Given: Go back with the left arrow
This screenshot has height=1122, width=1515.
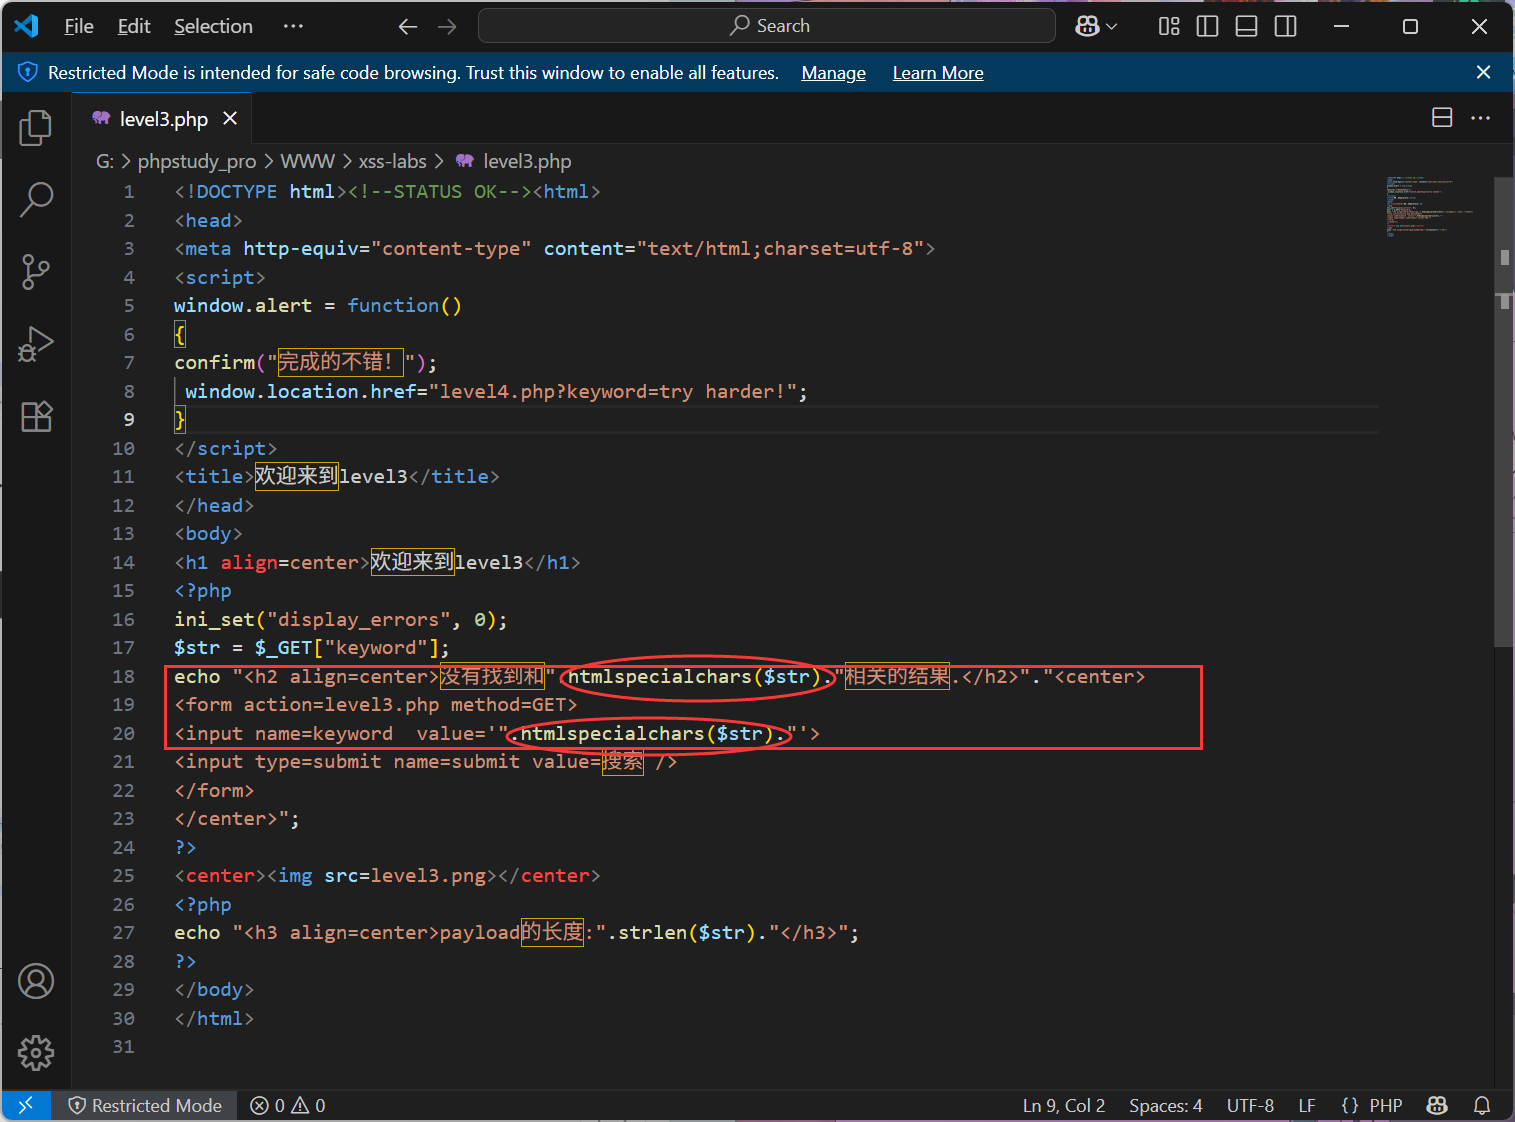Looking at the screenshot, I should click(408, 26).
